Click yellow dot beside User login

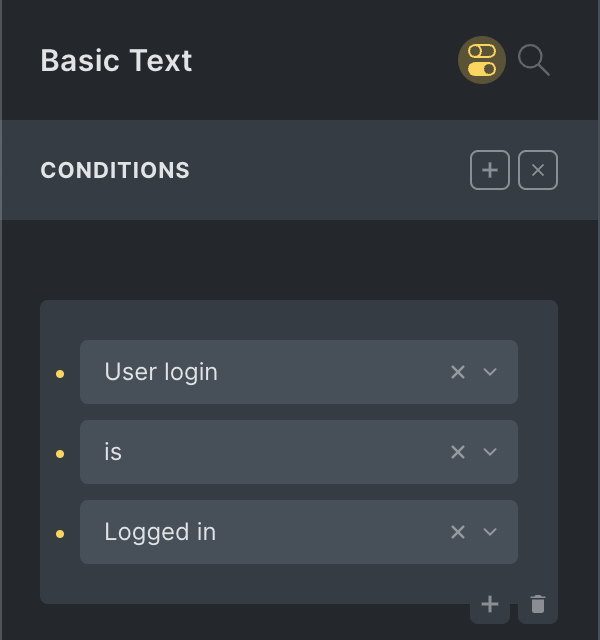tap(60, 374)
